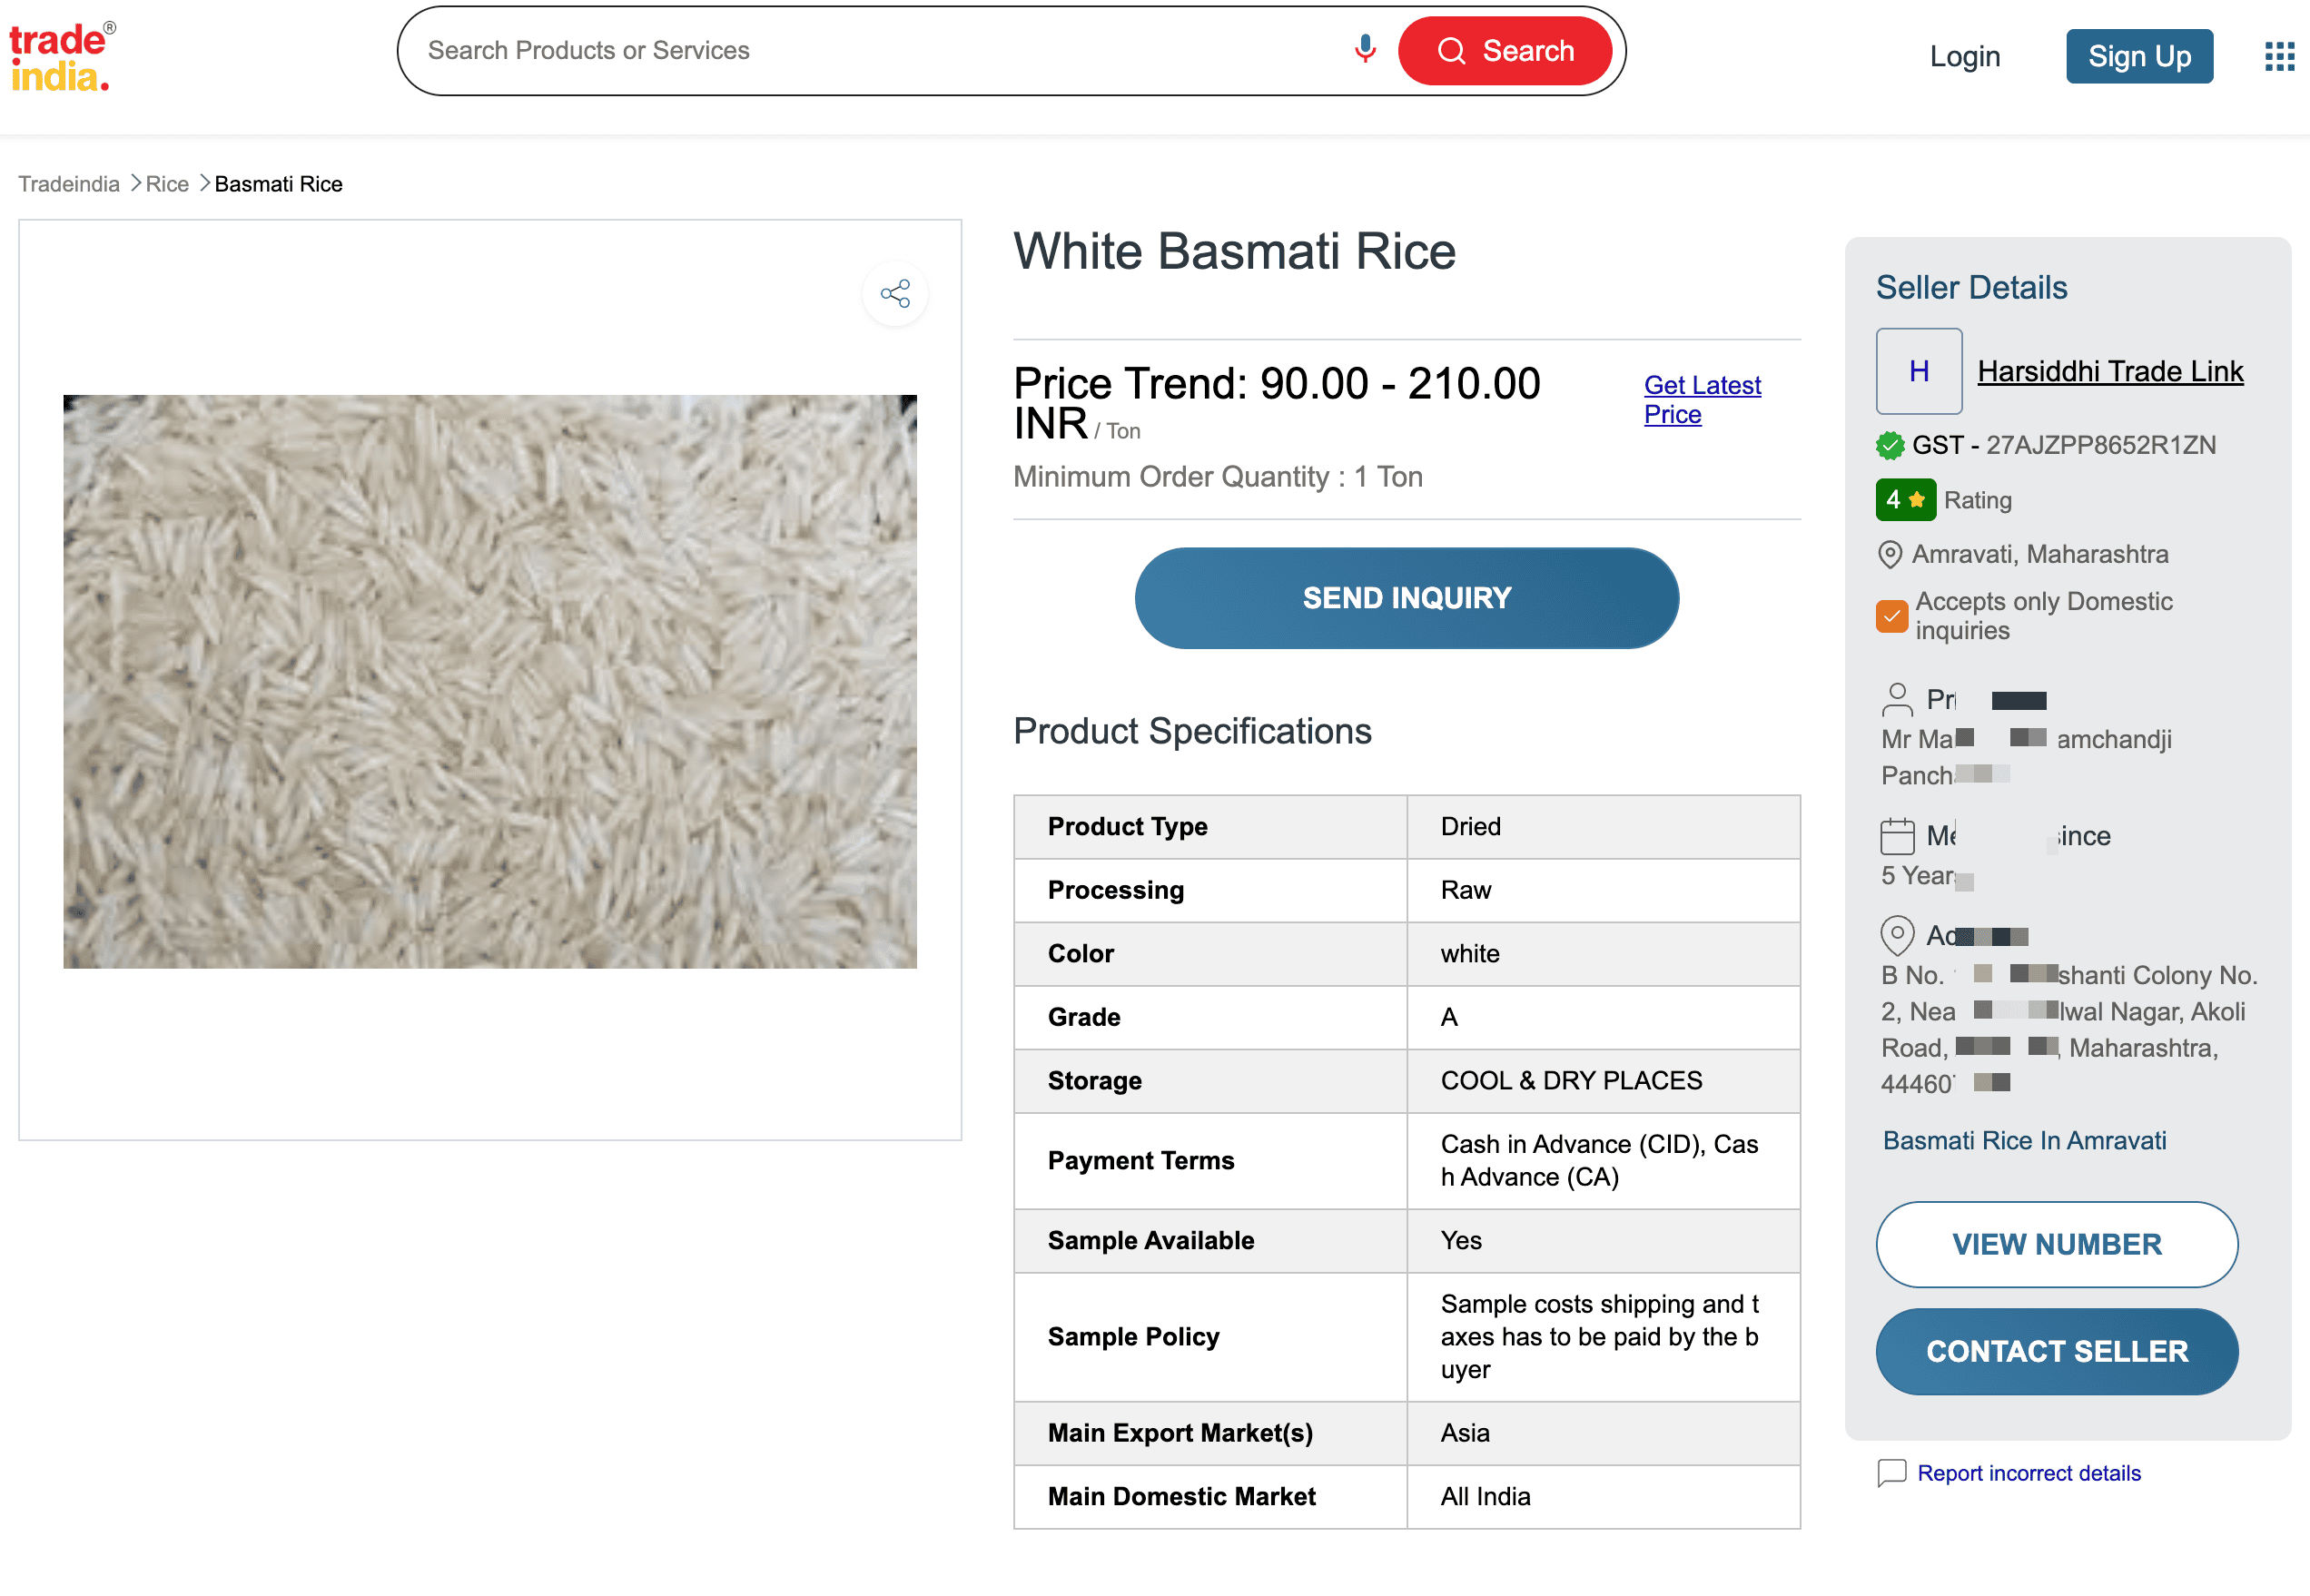Image resolution: width=2310 pixels, height=1596 pixels.
Task: Click the location pin beside Amravati, Maharashtra
Action: pos(1889,554)
